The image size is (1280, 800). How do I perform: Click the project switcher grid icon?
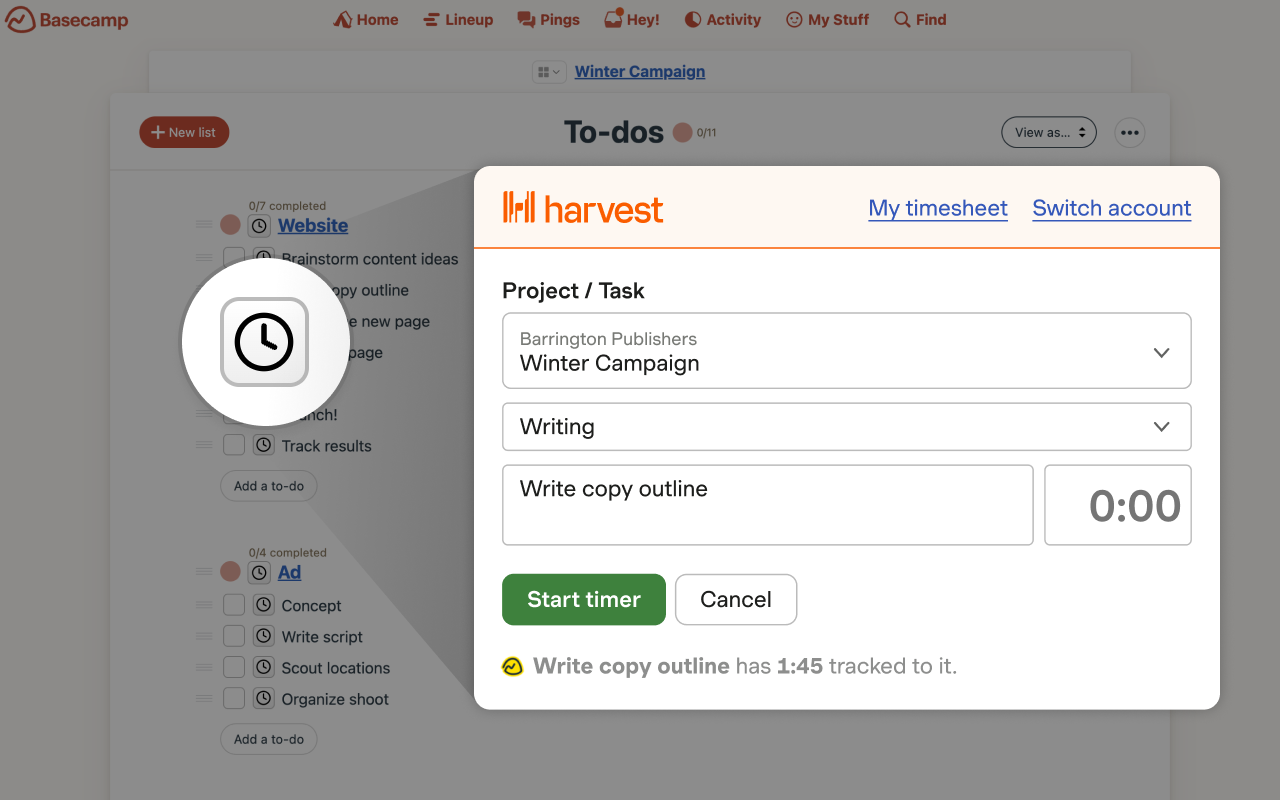click(548, 72)
